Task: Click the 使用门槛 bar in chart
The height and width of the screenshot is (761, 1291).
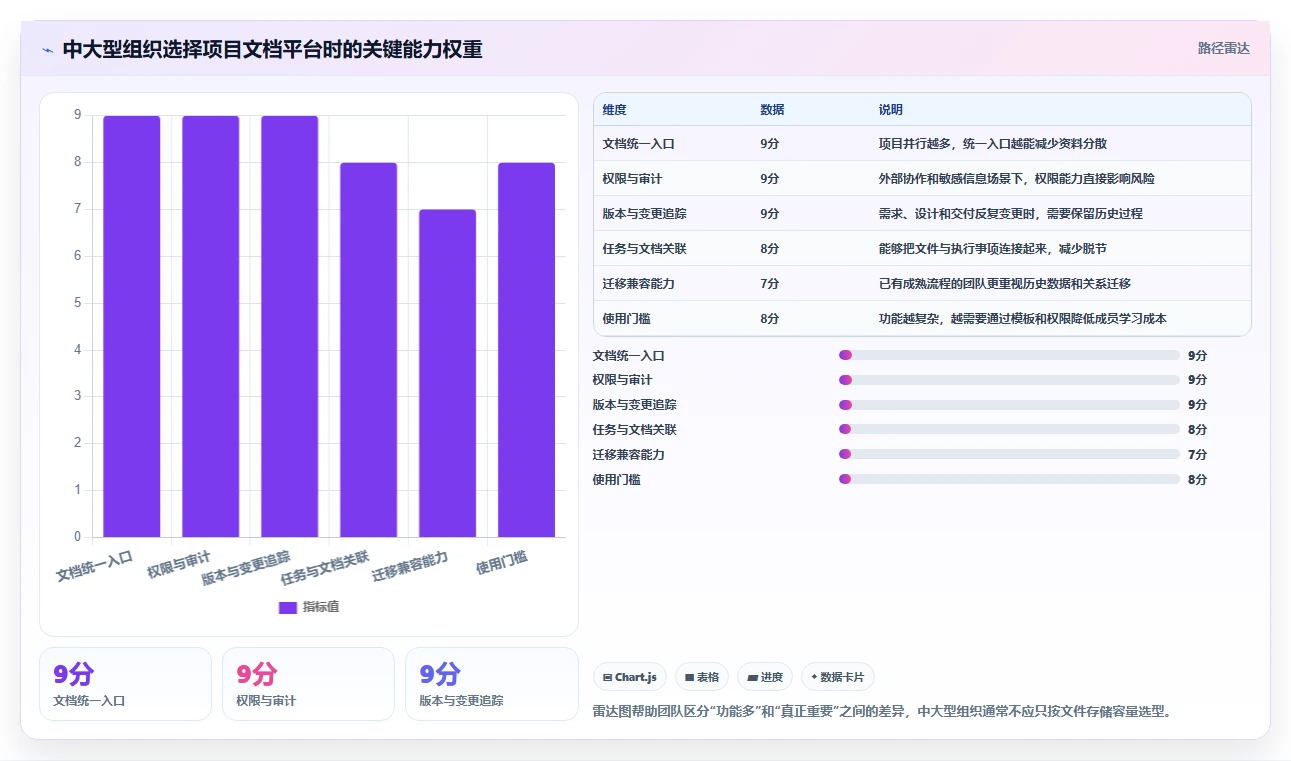Action: click(x=527, y=350)
